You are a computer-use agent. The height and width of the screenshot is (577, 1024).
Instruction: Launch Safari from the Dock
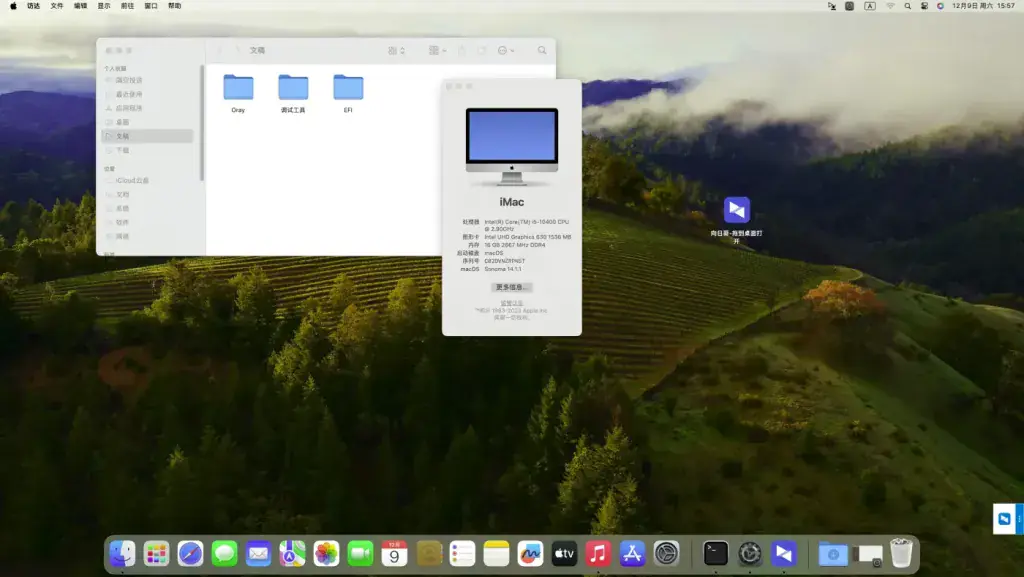point(190,554)
